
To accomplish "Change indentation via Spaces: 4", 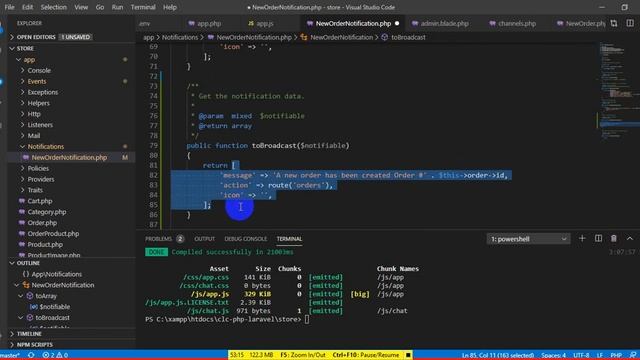I will [x=553, y=355].
